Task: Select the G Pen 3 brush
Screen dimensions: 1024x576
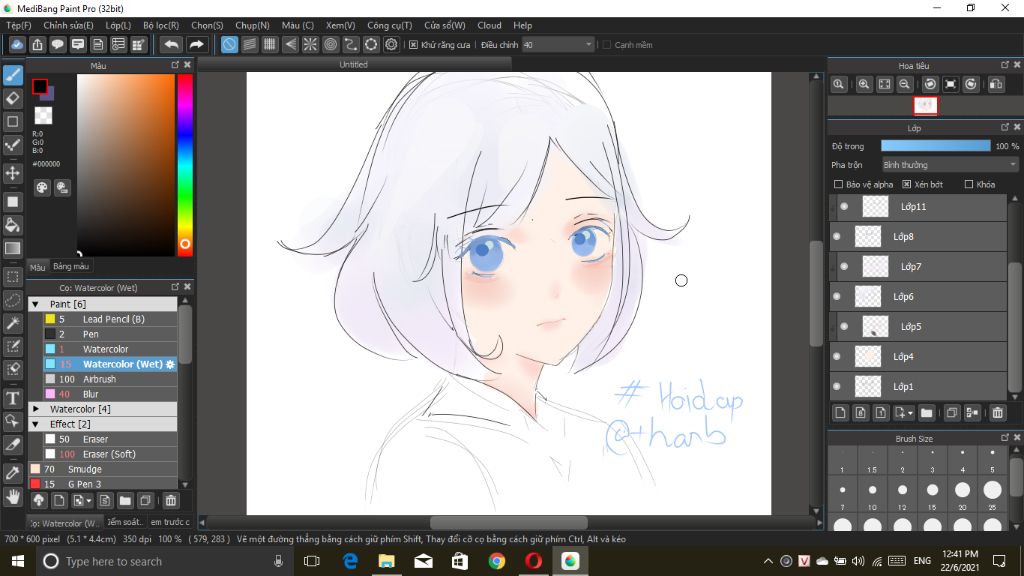Action: click(103, 485)
